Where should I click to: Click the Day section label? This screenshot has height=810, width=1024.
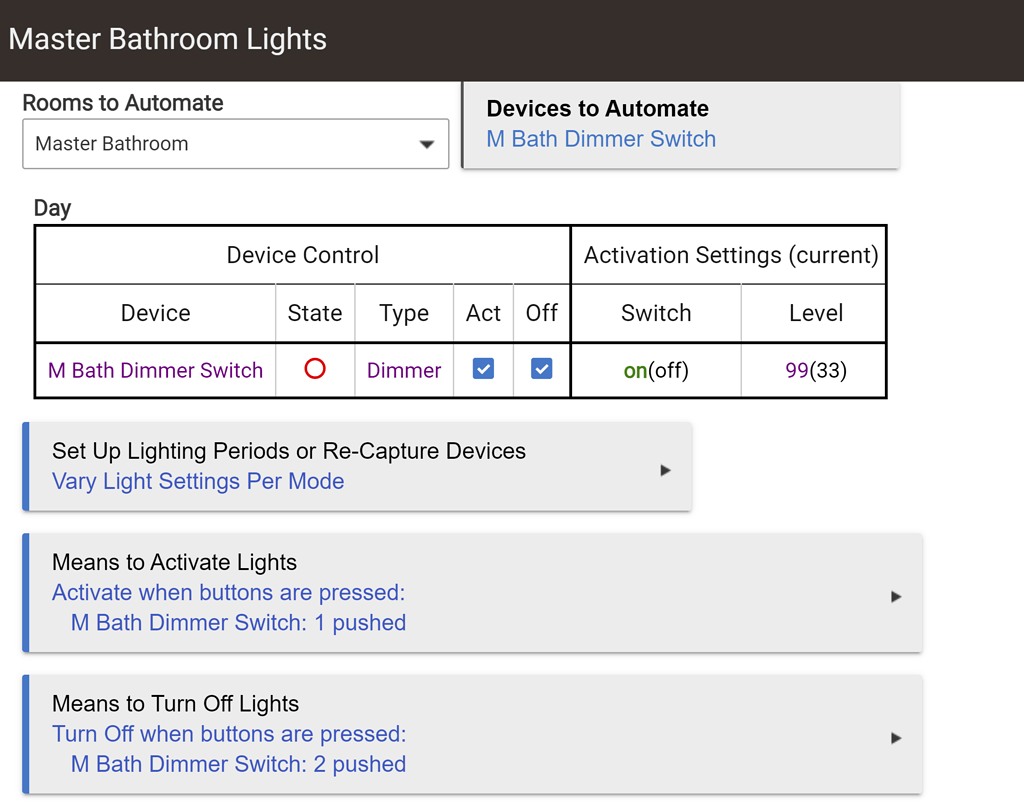pos(52,208)
